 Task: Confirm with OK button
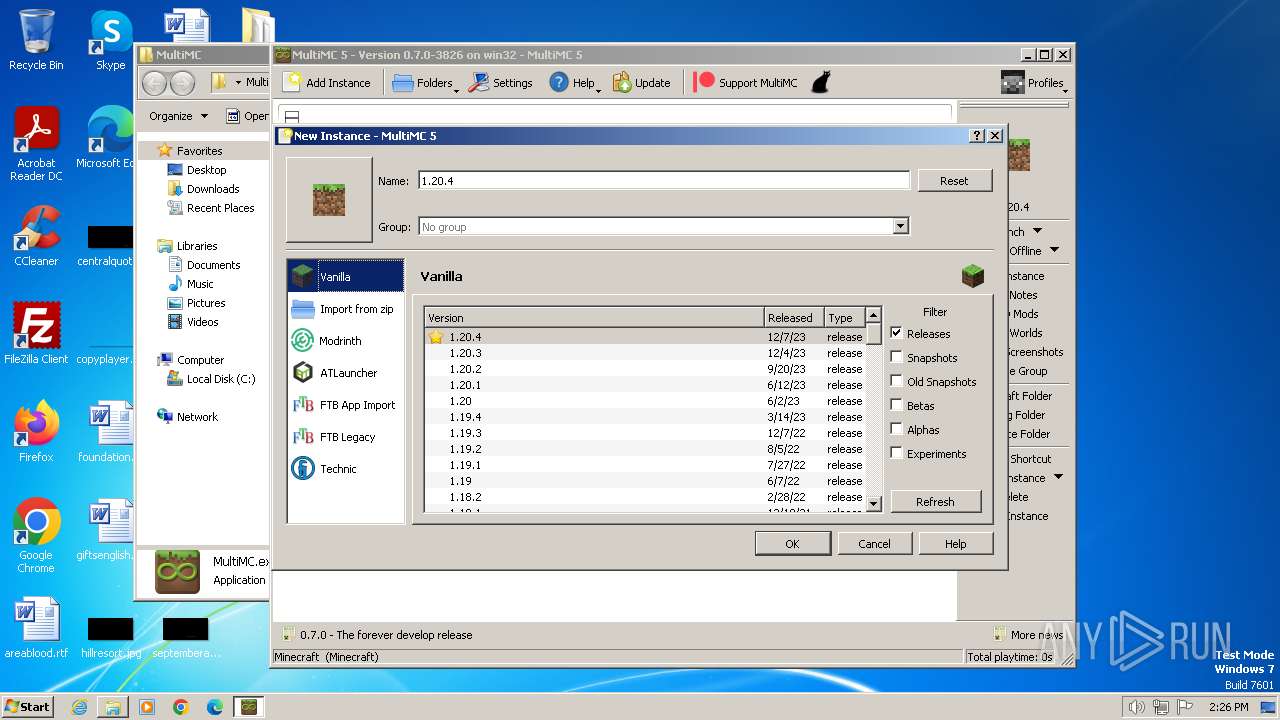tap(792, 544)
